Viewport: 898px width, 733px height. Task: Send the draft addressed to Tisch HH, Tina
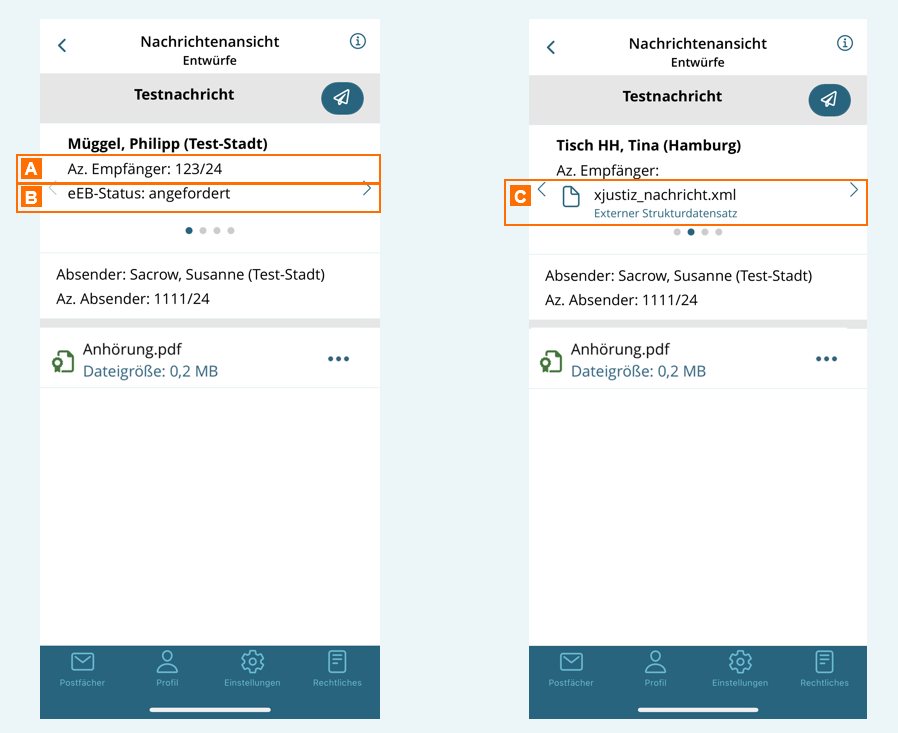(829, 99)
